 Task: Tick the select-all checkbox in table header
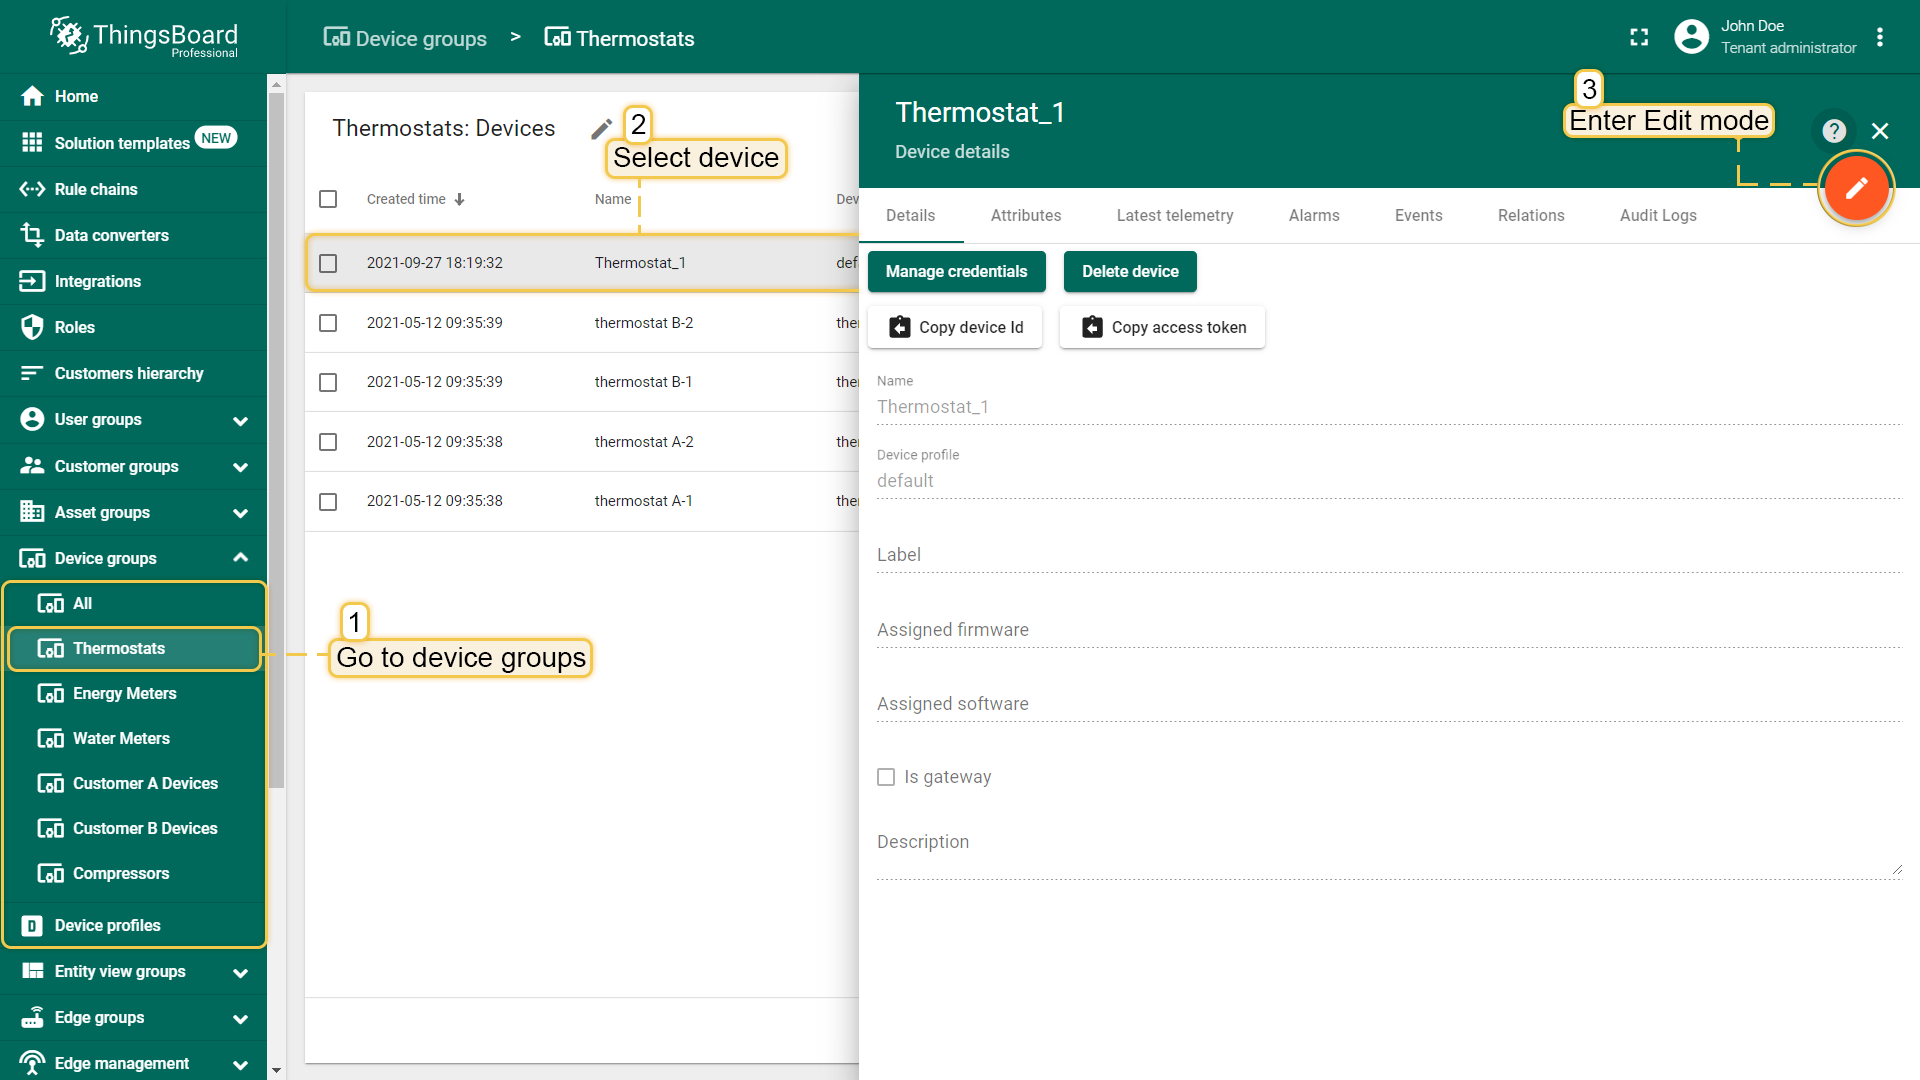tap(328, 199)
